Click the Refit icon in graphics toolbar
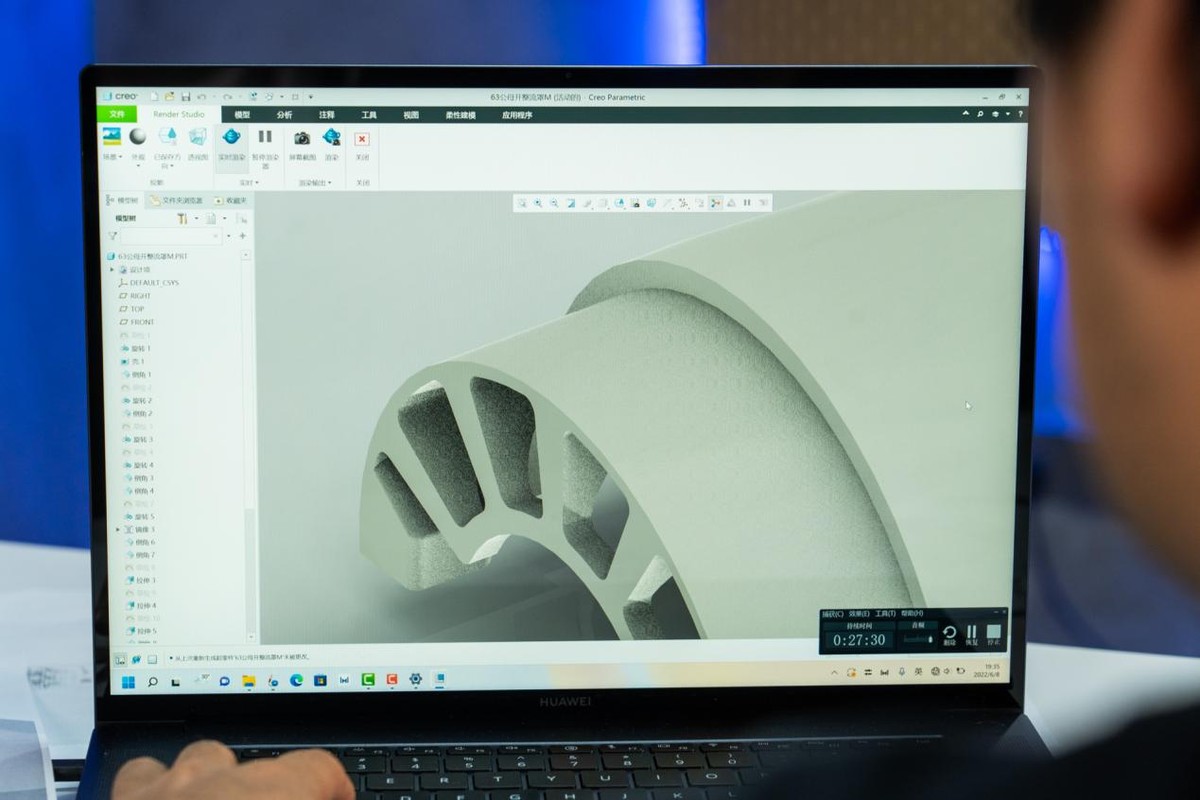The image size is (1200, 800). [521, 203]
